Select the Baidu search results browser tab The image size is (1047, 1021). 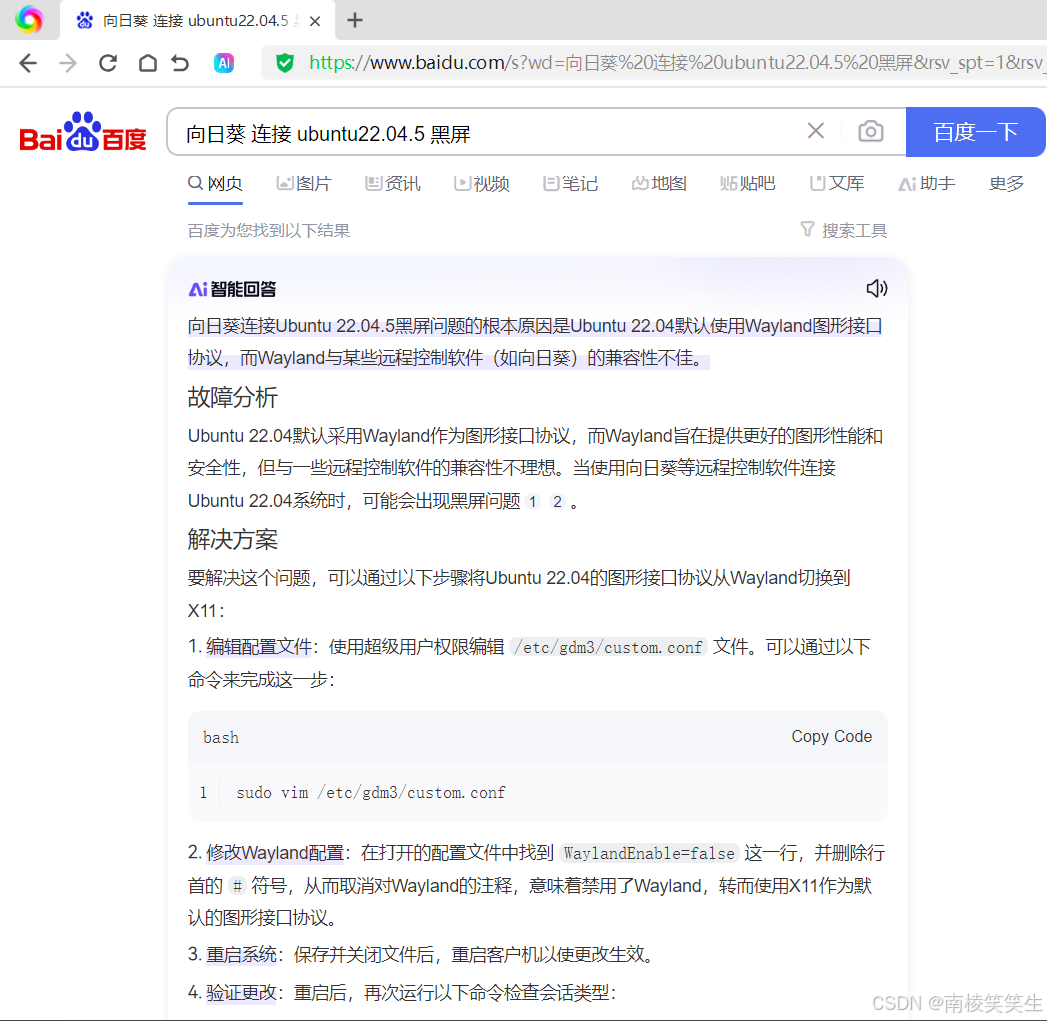[198, 21]
